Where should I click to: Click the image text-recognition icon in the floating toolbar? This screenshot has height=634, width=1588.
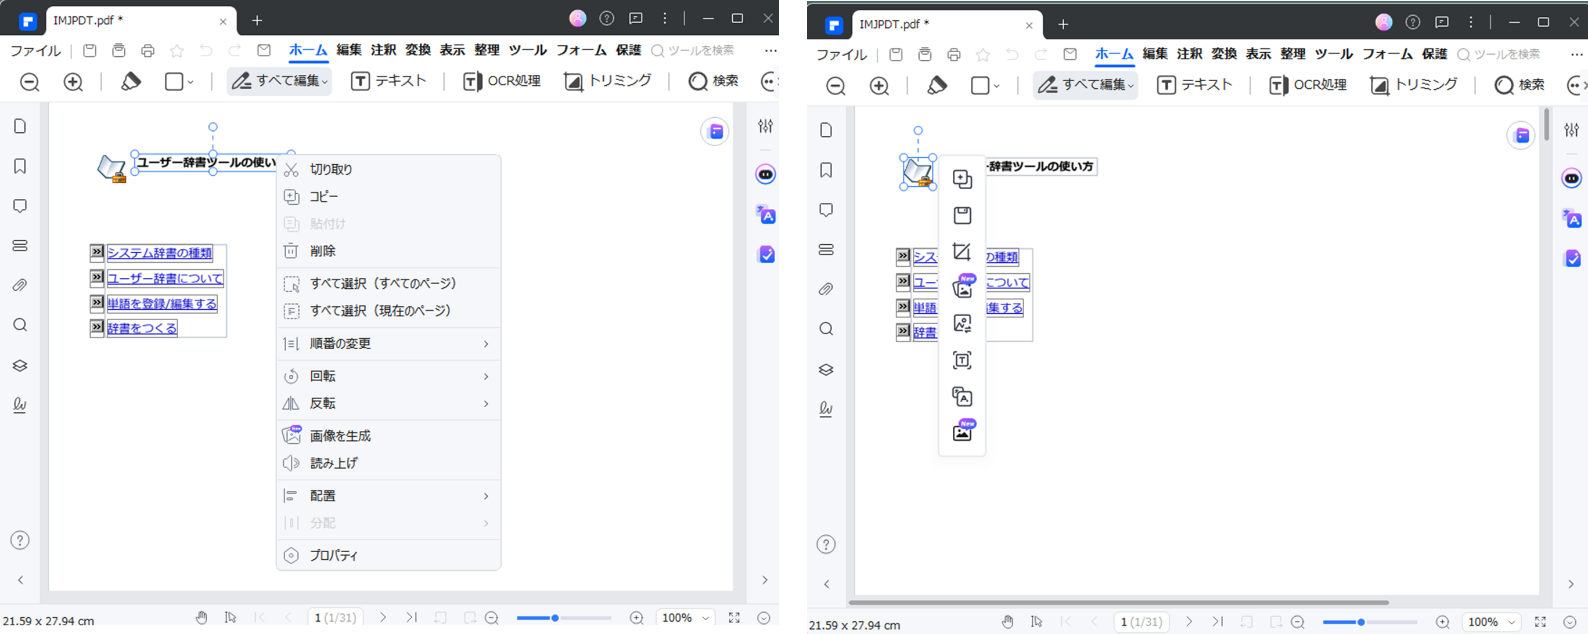pyautogui.click(x=962, y=360)
